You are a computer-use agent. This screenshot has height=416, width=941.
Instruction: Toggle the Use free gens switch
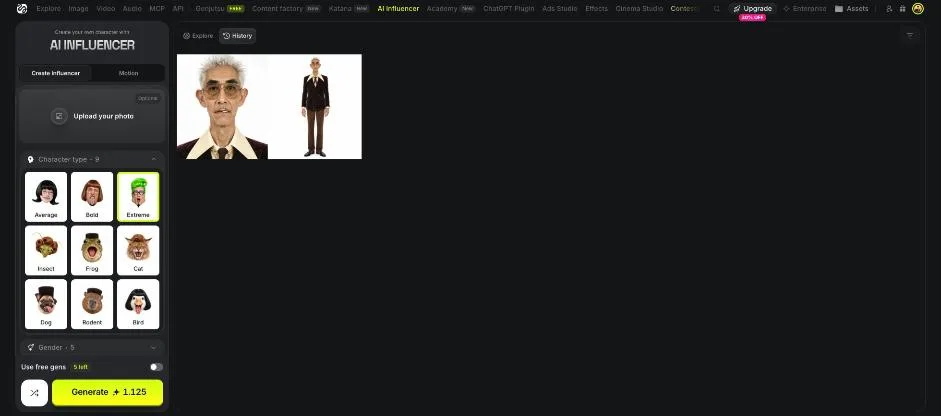point(156,367)
